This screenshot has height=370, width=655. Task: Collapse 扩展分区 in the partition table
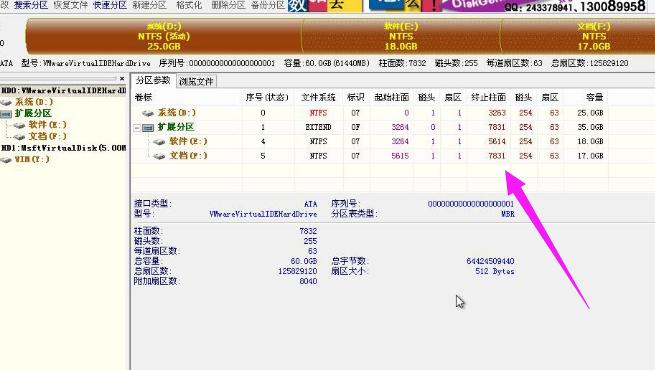click(137, 128)
